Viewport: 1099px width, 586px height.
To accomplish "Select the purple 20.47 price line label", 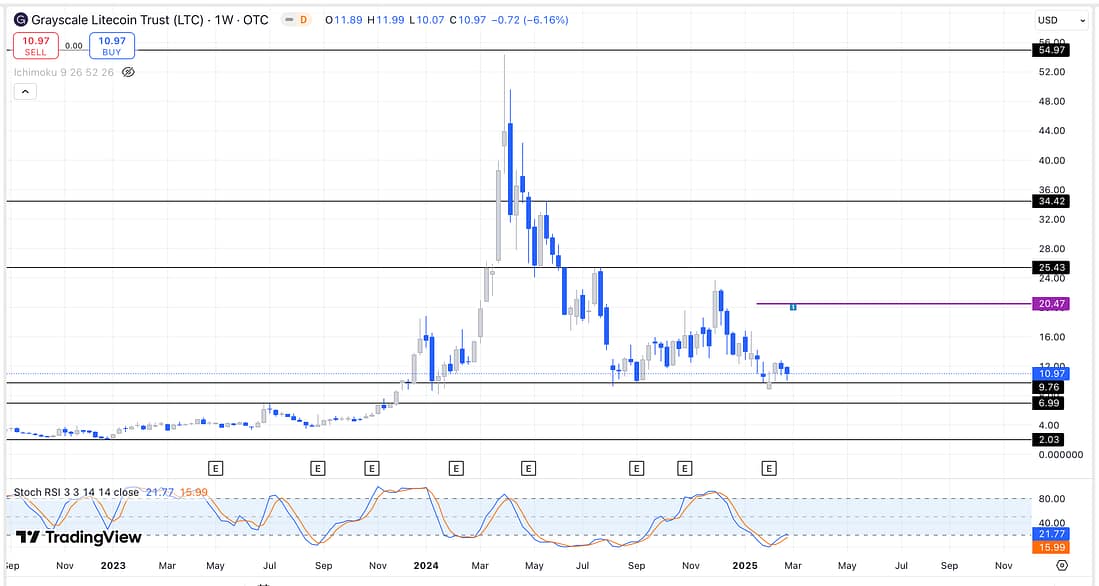I will (x=1048, y=304).
